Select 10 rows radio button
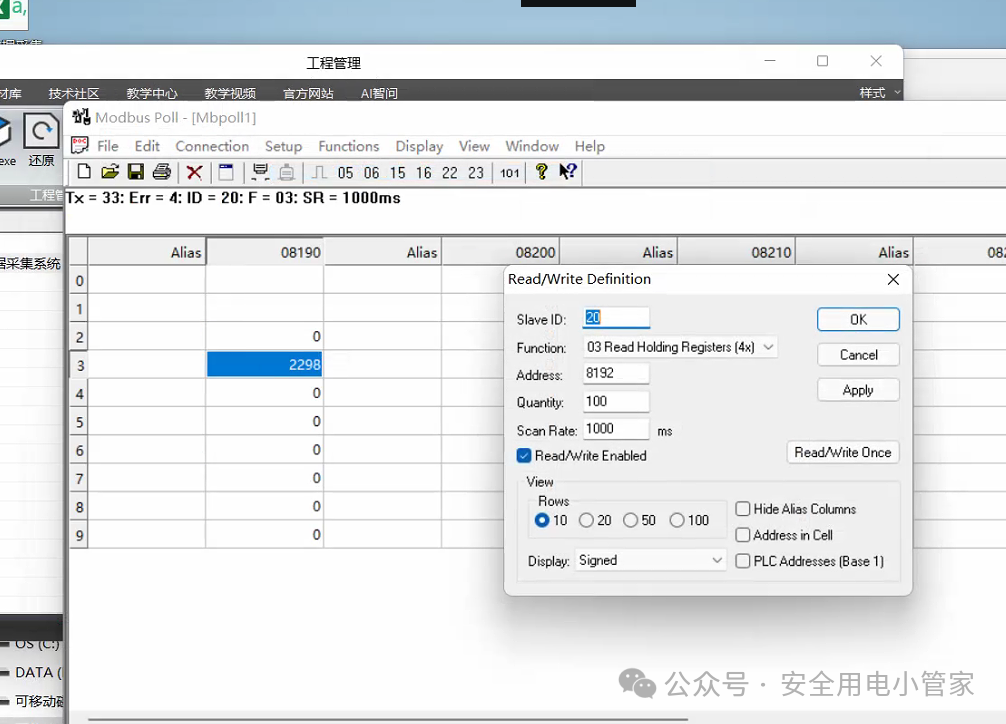The height and width of the screenshot is (724, 1006). [x=542, y=520]
